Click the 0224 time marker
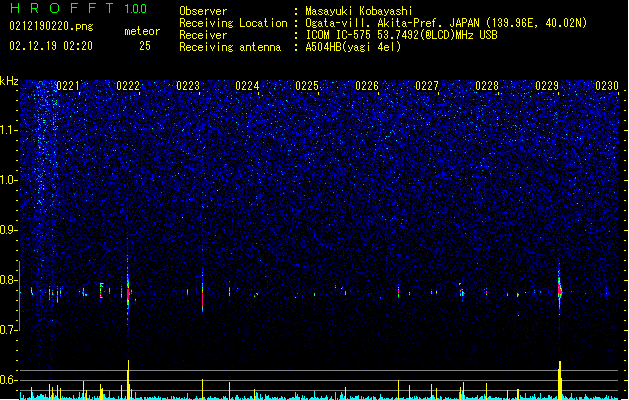This screenshot has width=629, height=400. click(x=247, y=86)
